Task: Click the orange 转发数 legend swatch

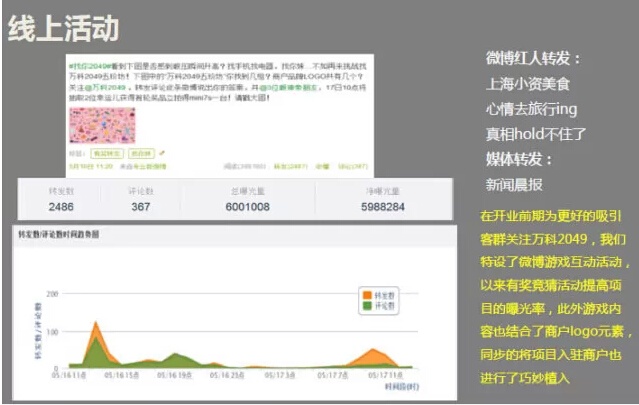Action: (x=365, y=294)
